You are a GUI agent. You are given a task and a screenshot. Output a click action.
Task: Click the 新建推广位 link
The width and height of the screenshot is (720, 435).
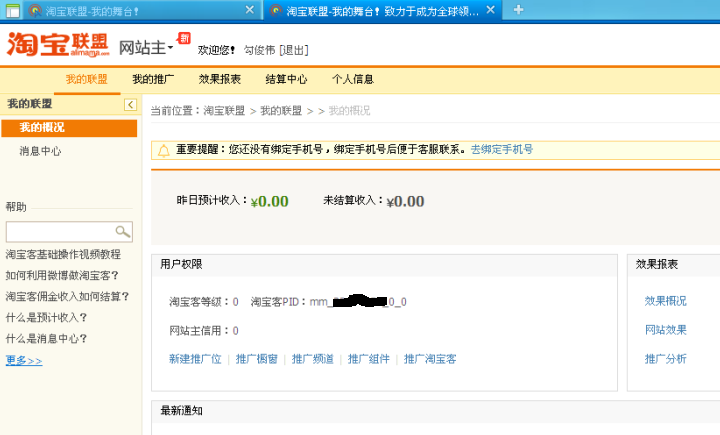[195, 359]
